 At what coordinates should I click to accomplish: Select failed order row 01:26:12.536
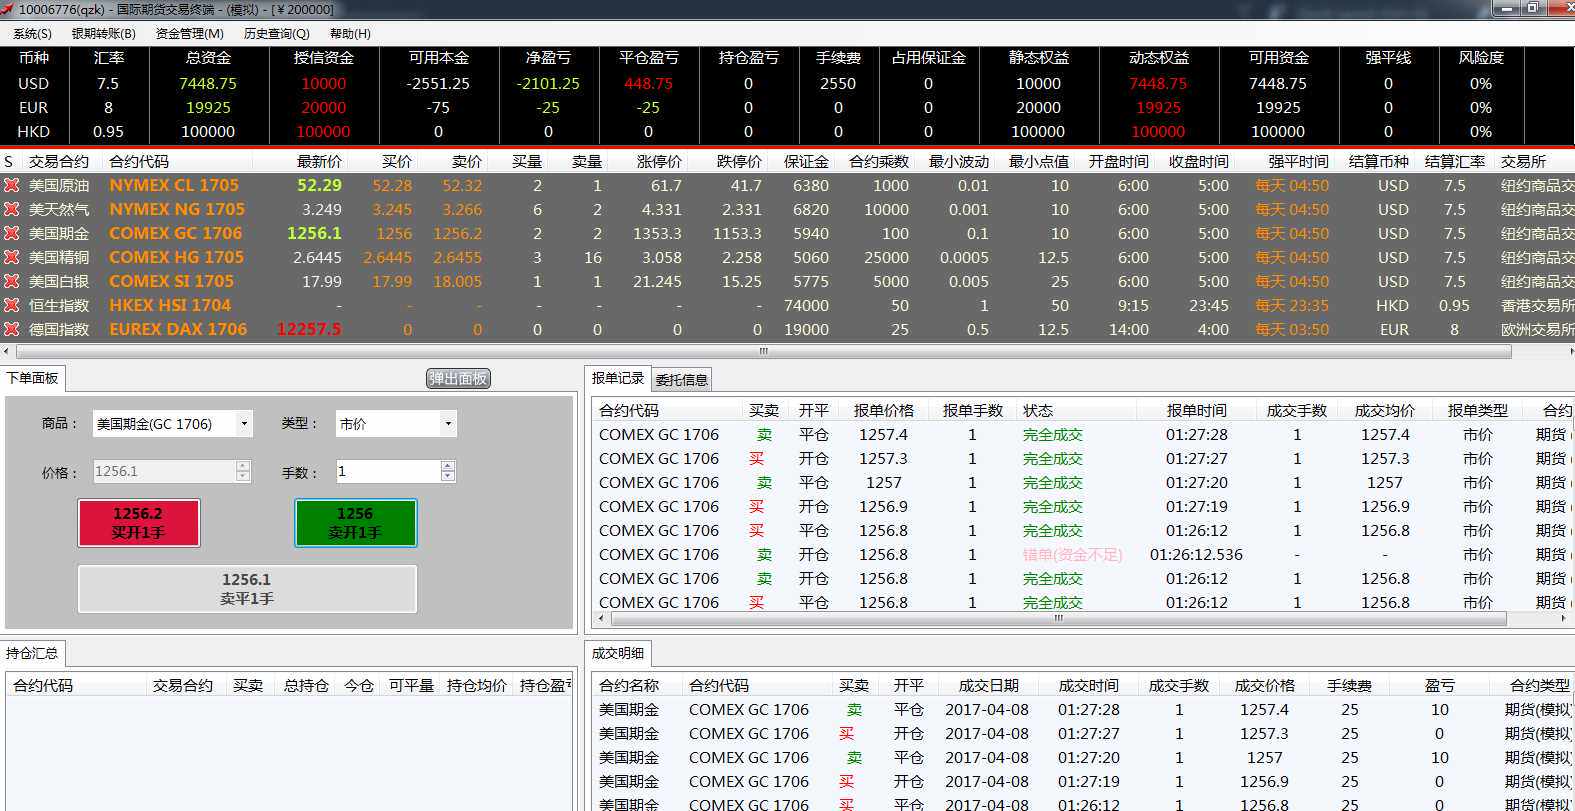click(1081, 555)
